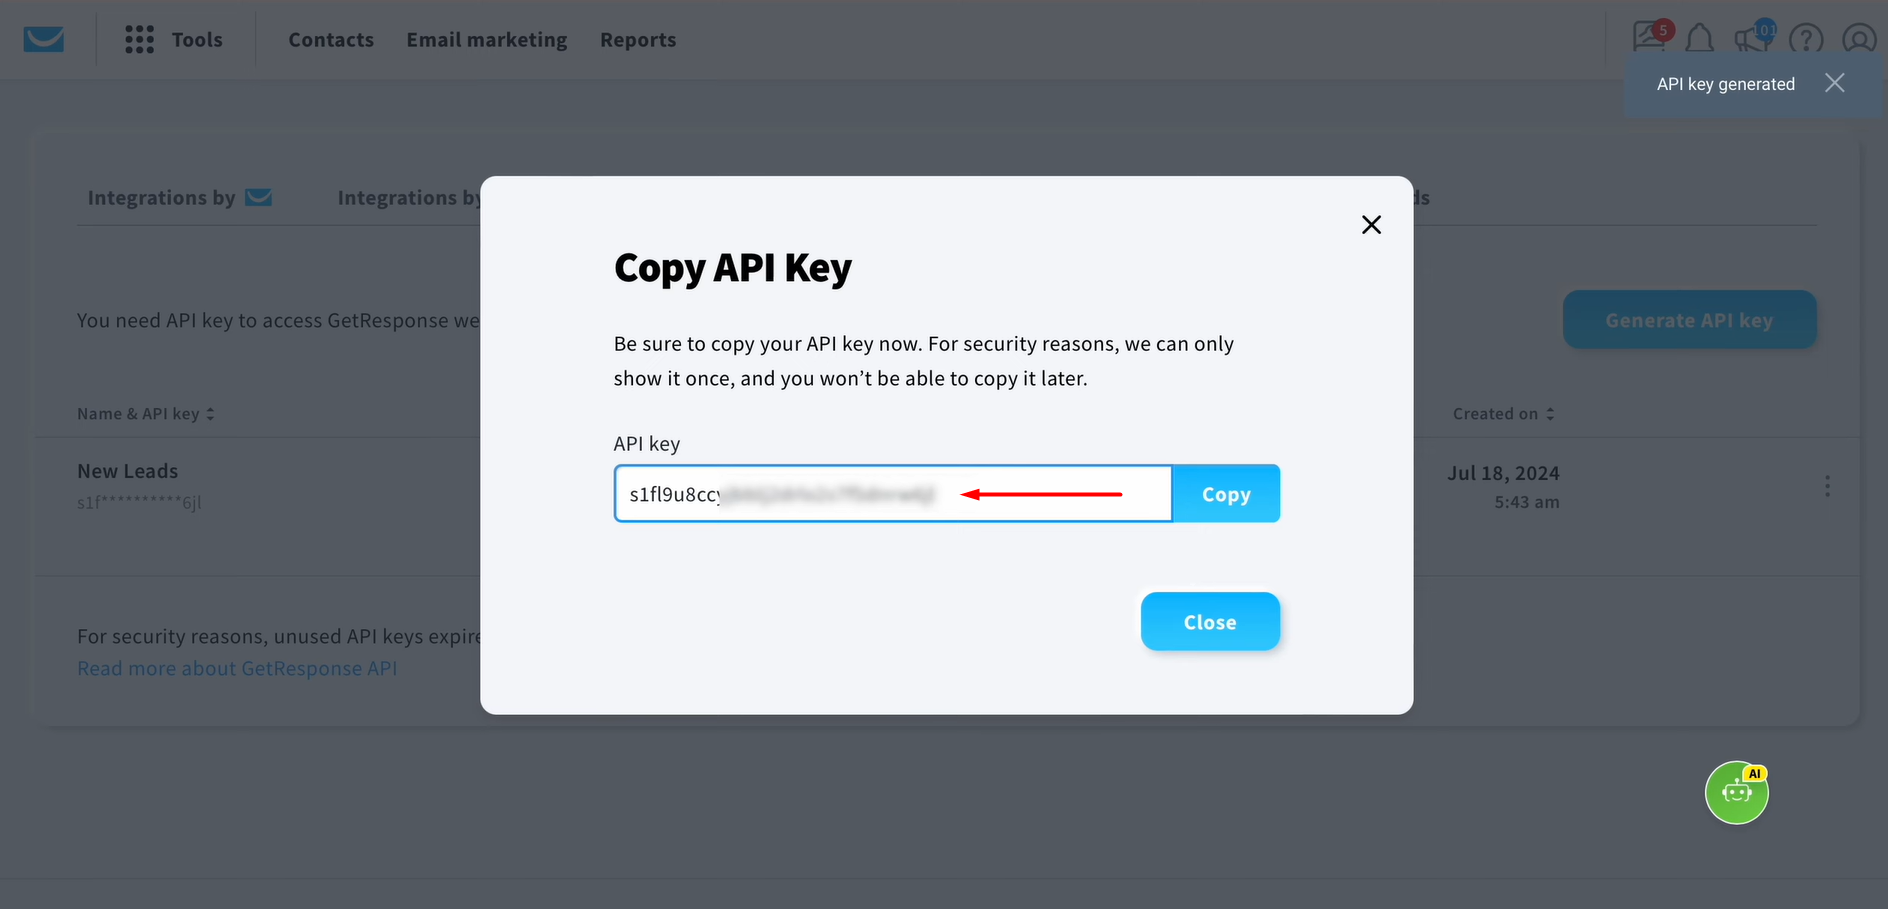Open your account profile icon

[x=1859, y=39]
